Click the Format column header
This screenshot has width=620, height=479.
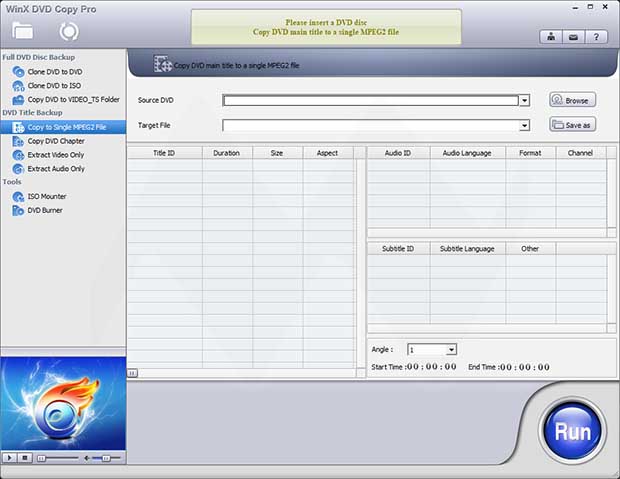530,153
